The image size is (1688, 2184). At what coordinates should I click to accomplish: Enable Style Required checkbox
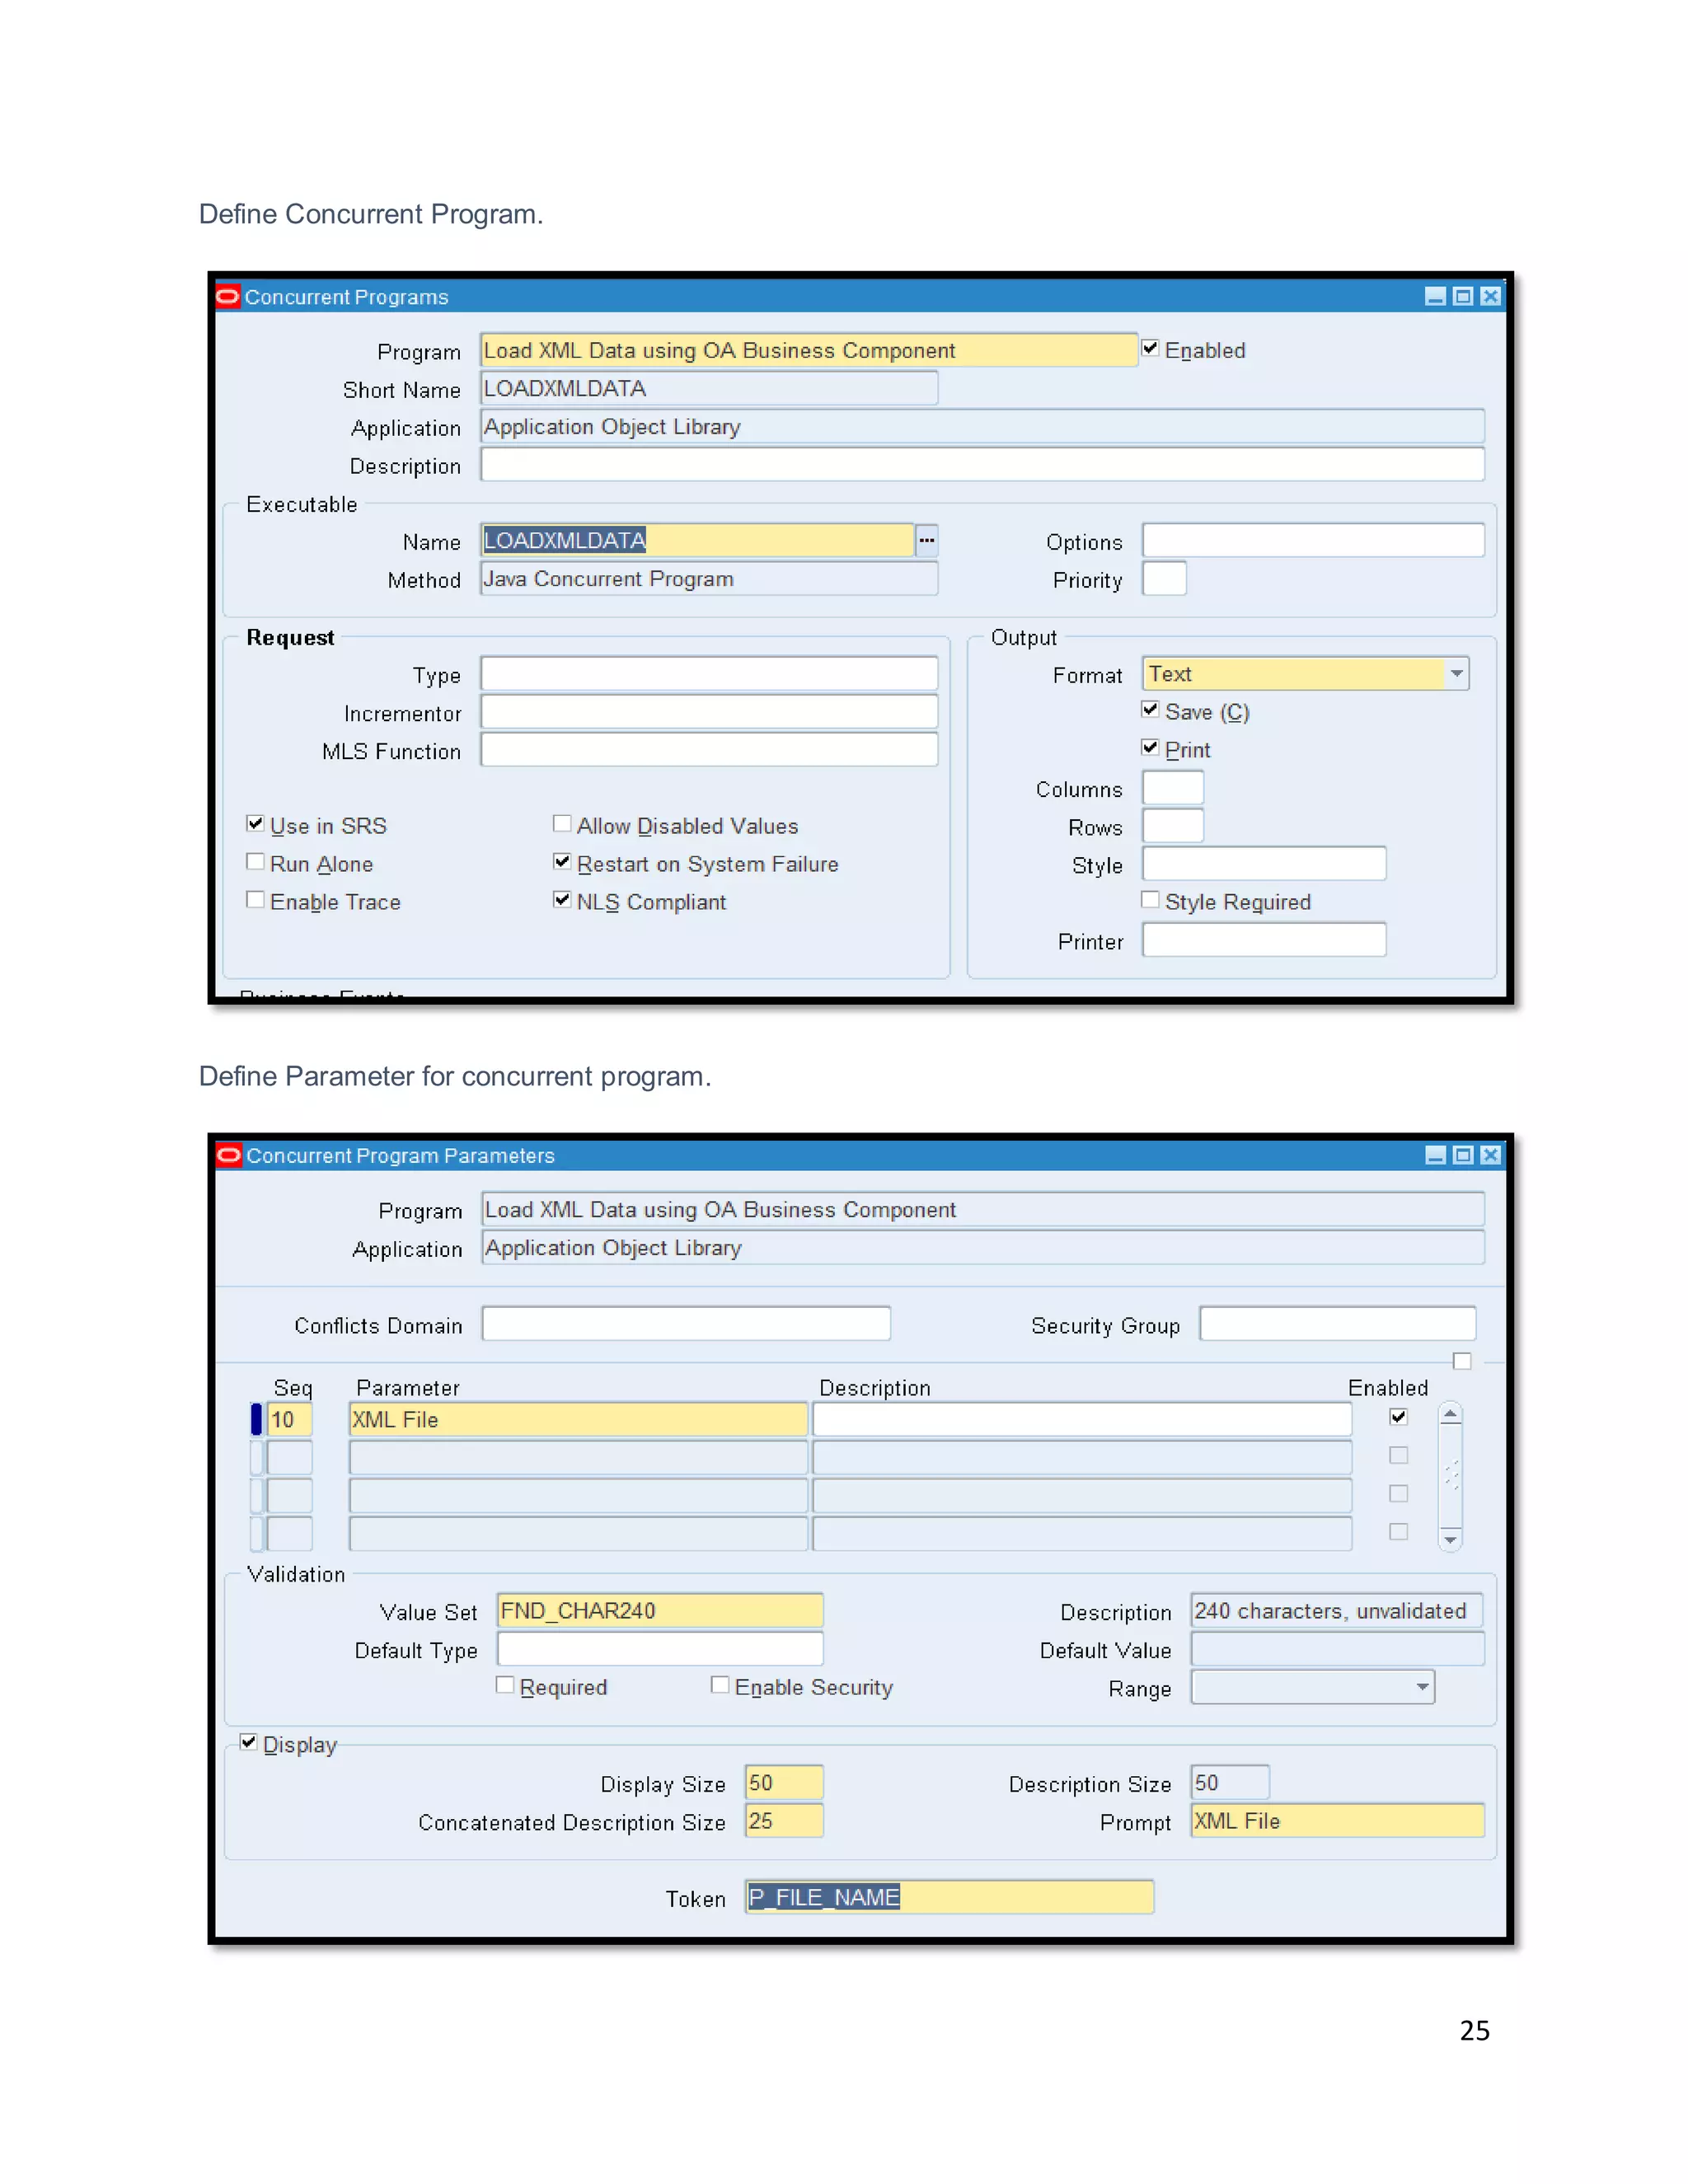[1150, 899]
